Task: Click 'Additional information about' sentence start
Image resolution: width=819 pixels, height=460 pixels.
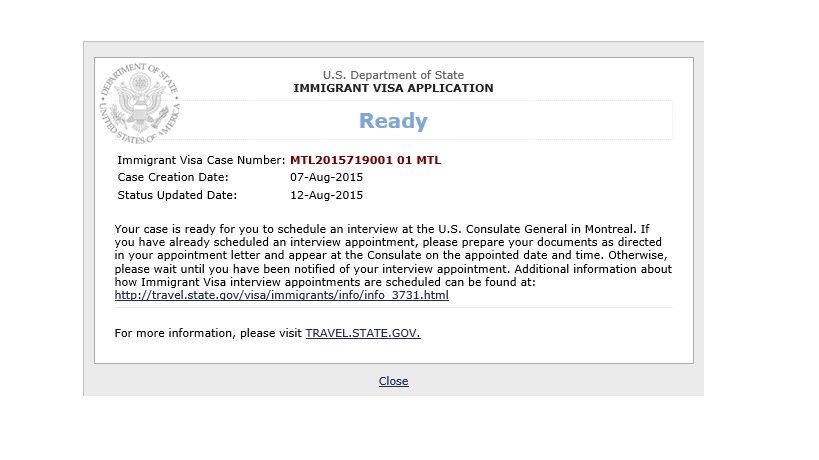Action: (x=593, y=269)
